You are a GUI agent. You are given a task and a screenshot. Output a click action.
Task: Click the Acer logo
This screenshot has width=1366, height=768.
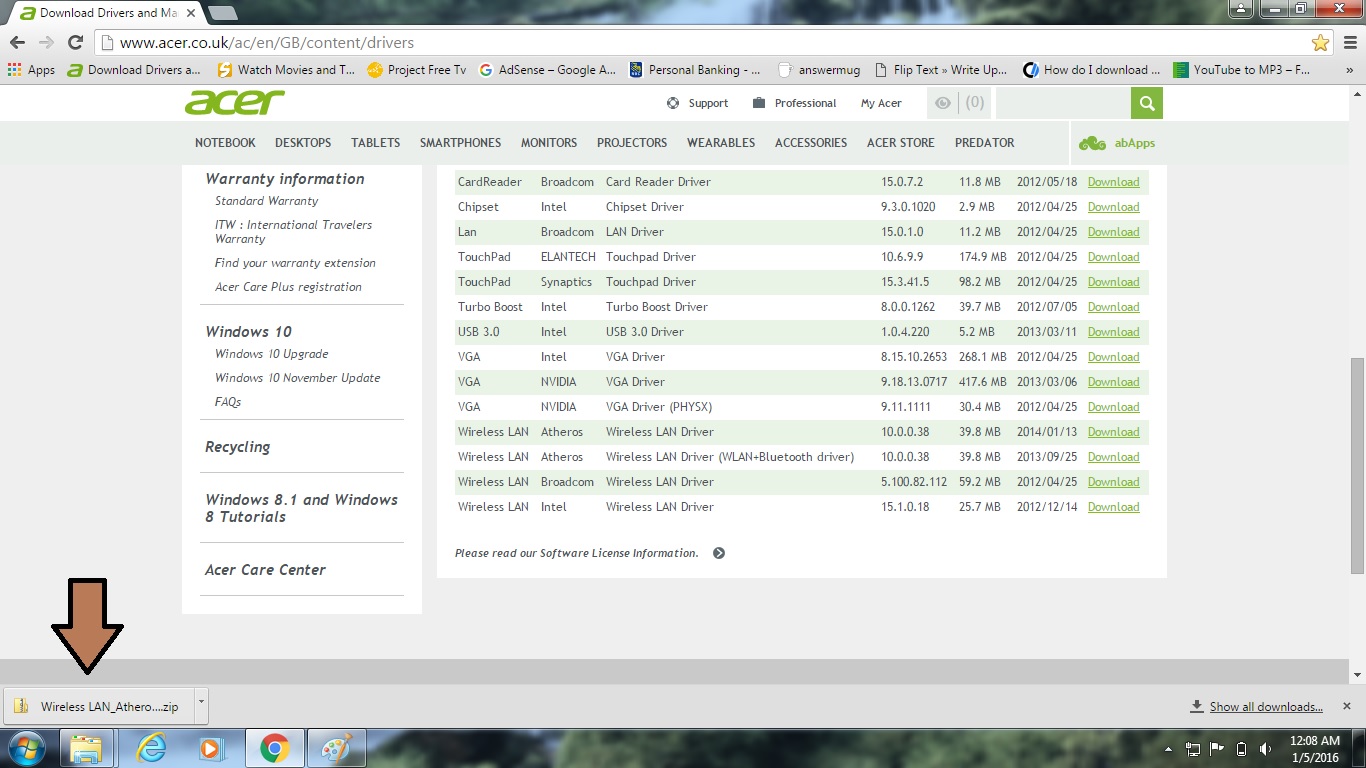coord(234,102)
